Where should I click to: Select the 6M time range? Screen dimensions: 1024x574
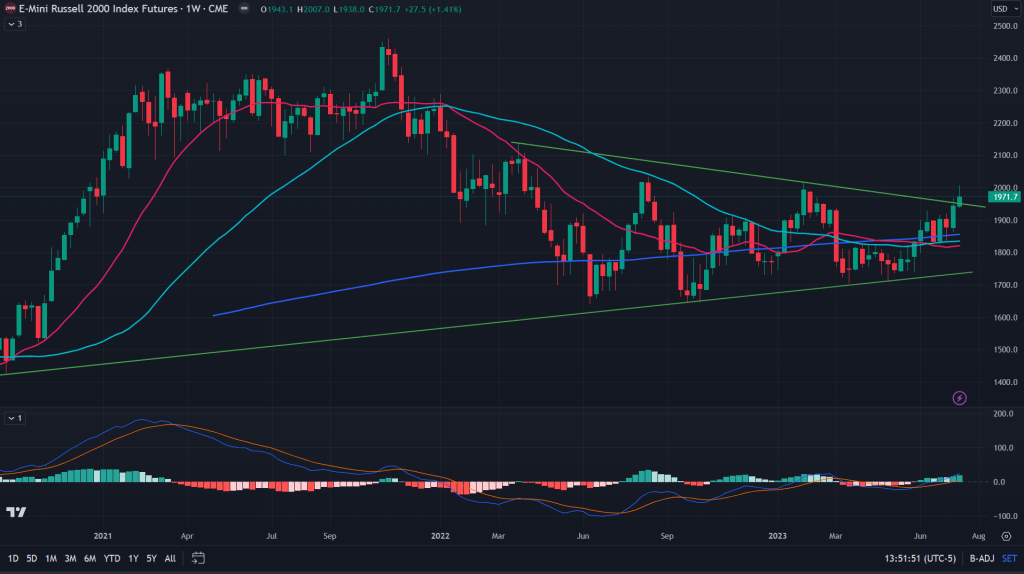pyautogui.click(x=90, y=557)
